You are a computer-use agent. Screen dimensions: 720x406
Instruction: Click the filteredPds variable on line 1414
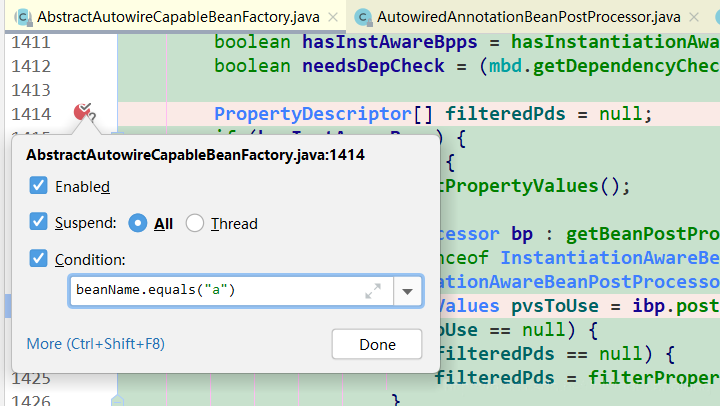(505, 113)
